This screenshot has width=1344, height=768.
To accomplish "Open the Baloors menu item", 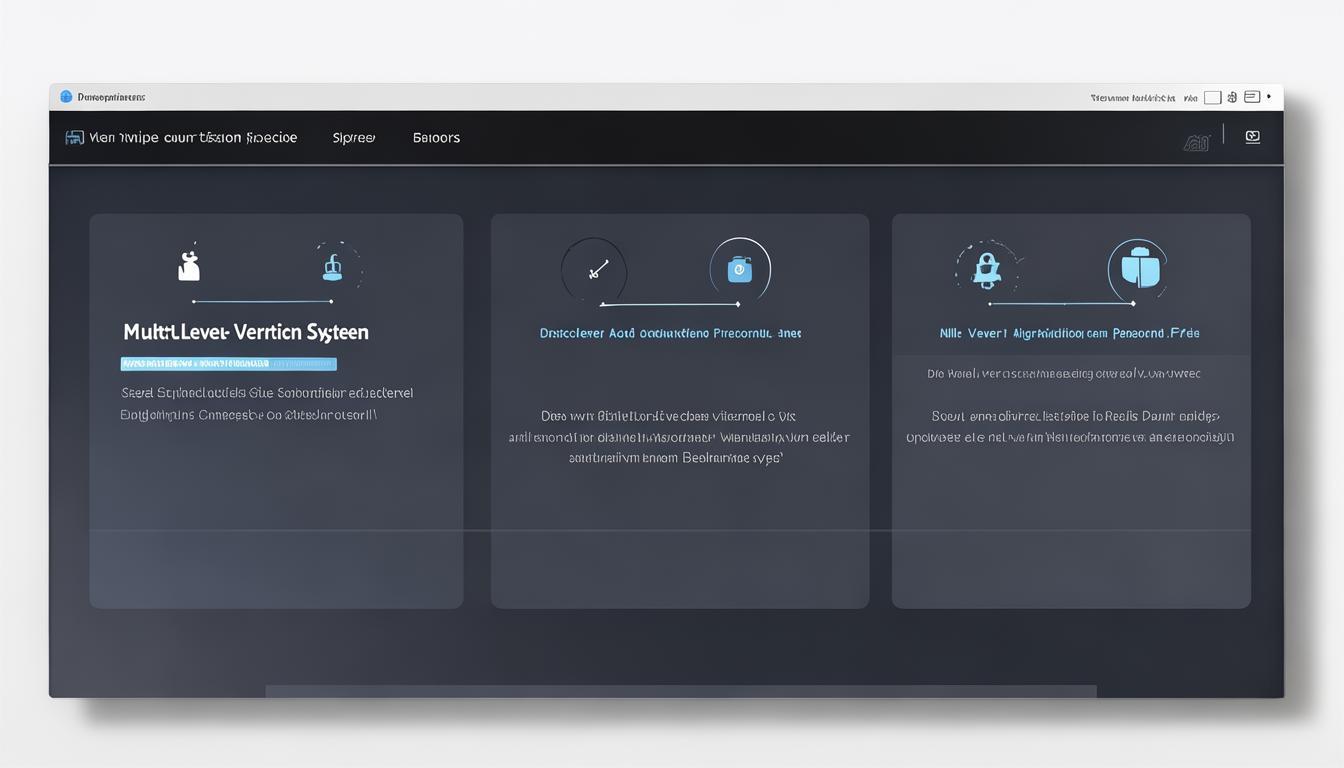I will [x=436, y=138].
